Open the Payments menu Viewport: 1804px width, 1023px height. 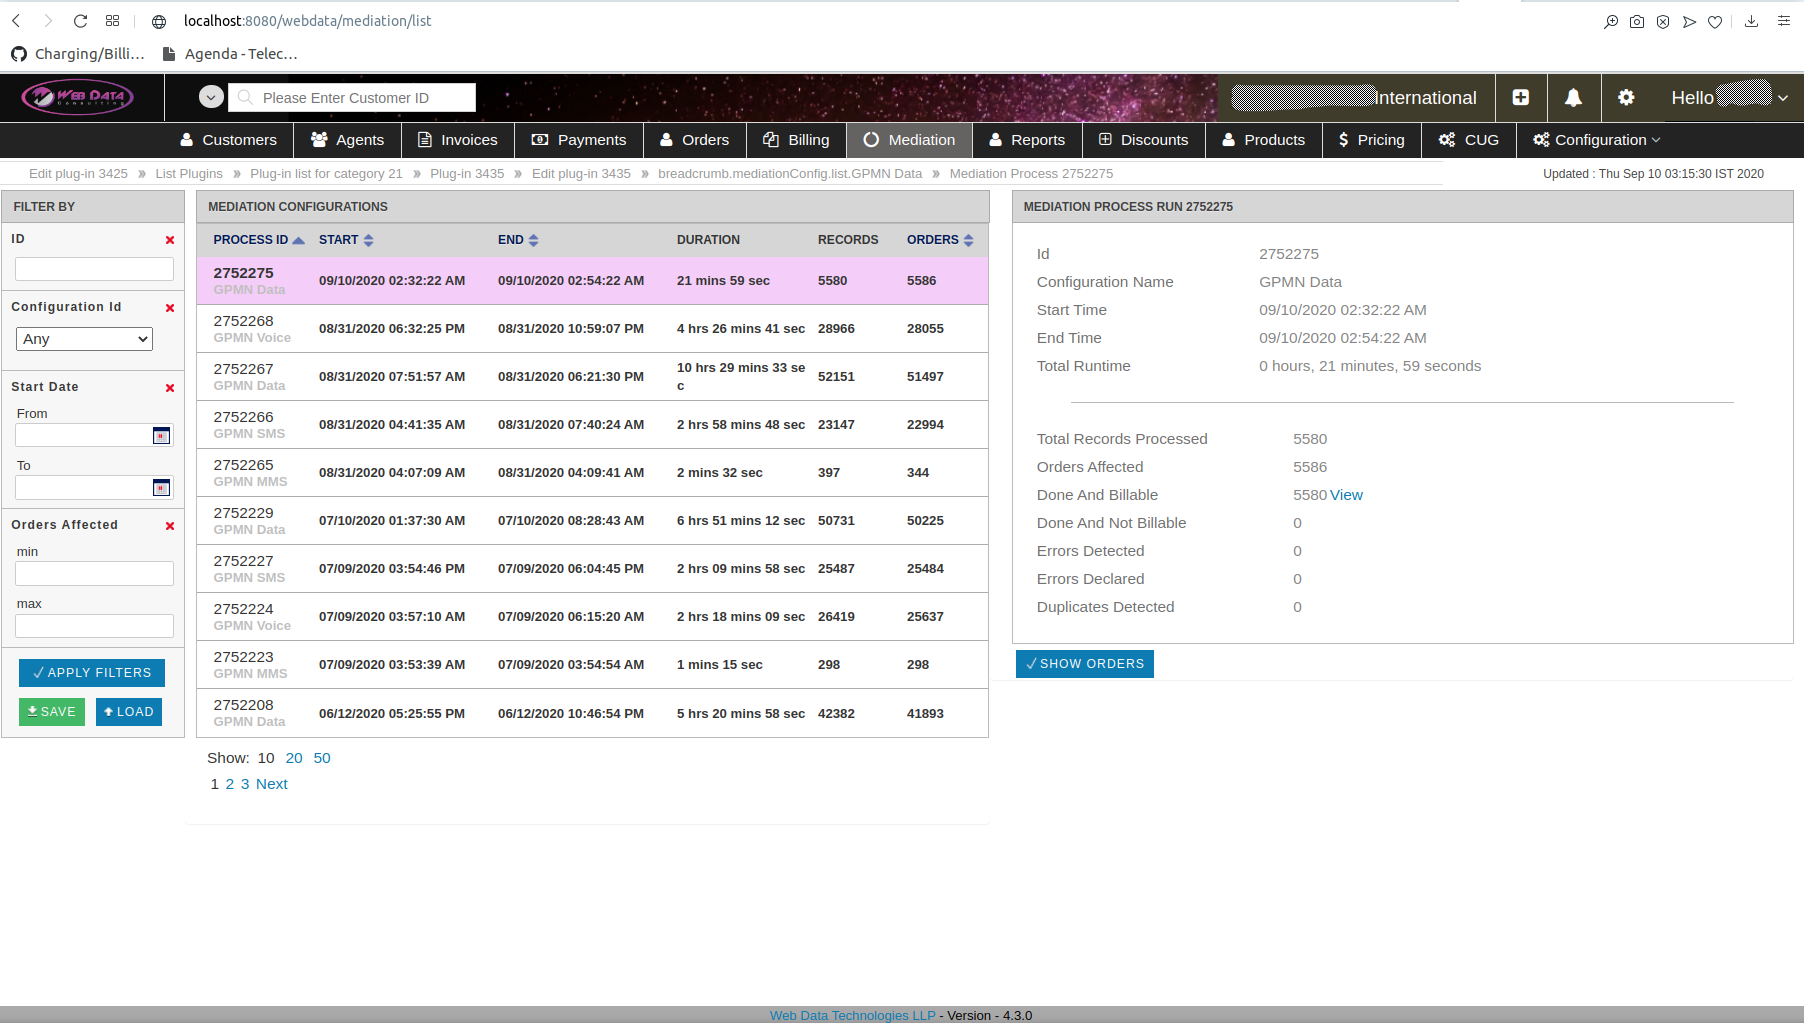579,140
